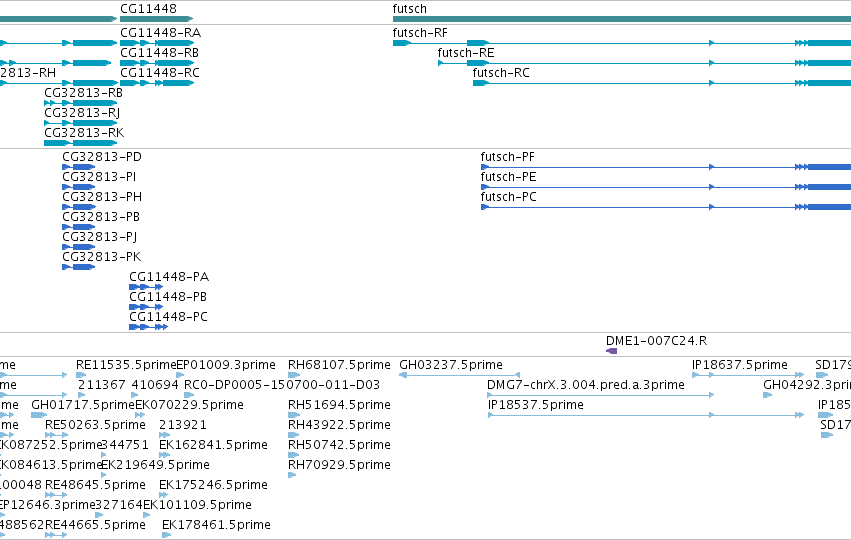Open the futsch-PC protein label
851x540 pixels.
pyautogui.click(x=509, y=197)
